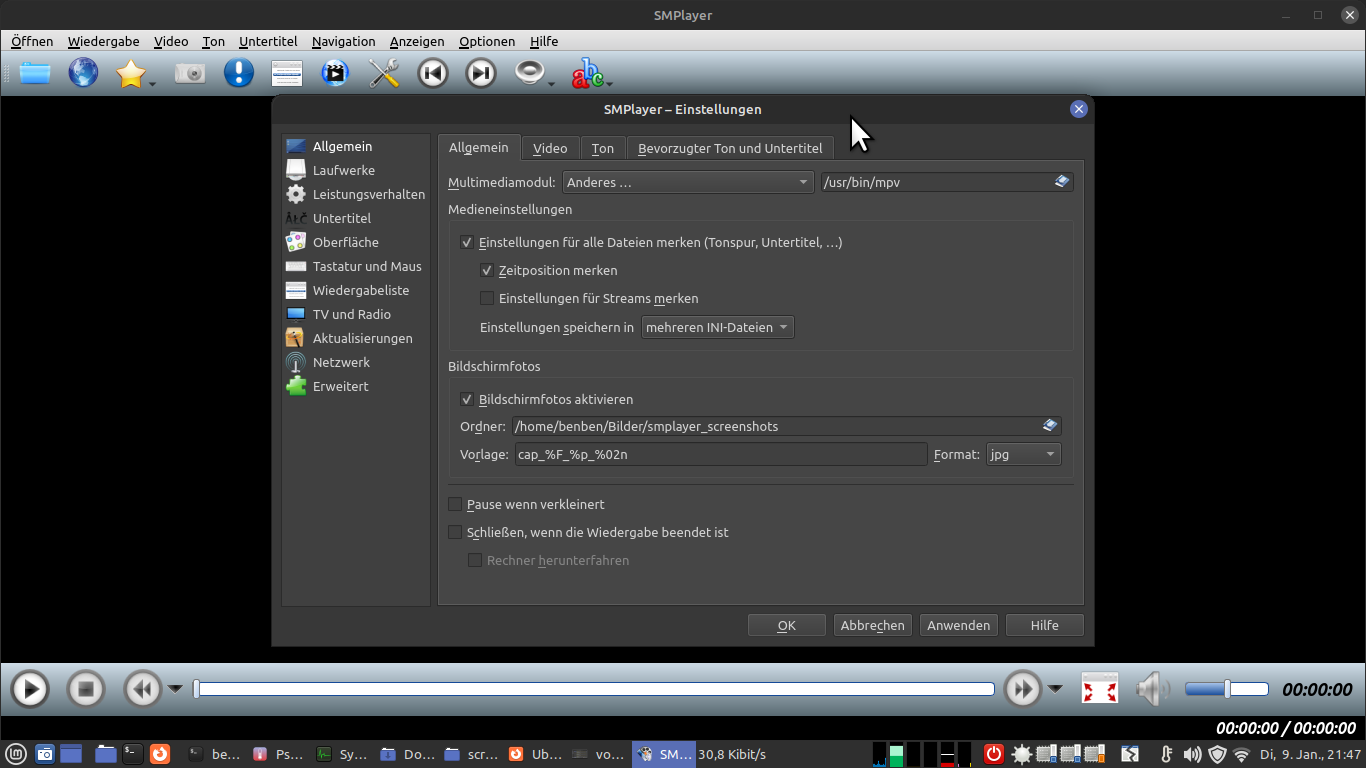Open Leistungsverhalten settings section
1366x768 pixels.
(355, 194)
